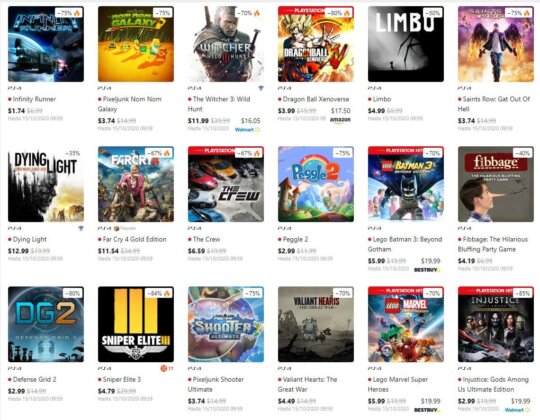
Task: Open The Witcher 3: Wild Hunt cover
Action: (x=226, y=44)
